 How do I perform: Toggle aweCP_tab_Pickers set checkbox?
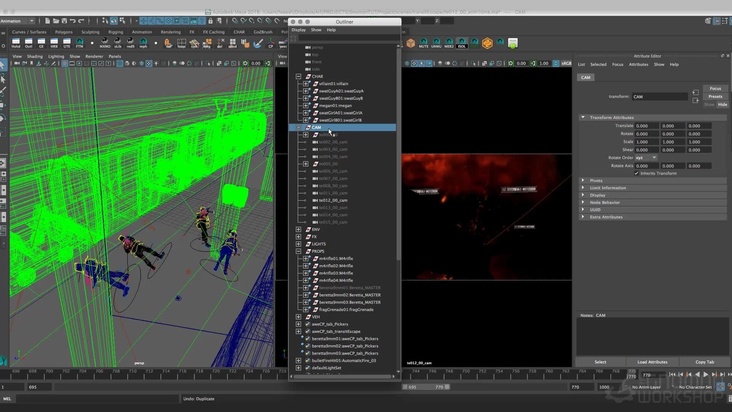(x=306, y=325)
